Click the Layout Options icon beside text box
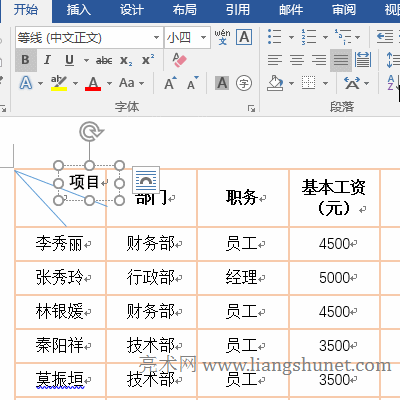Screen dimensions: 400x400 146,180
